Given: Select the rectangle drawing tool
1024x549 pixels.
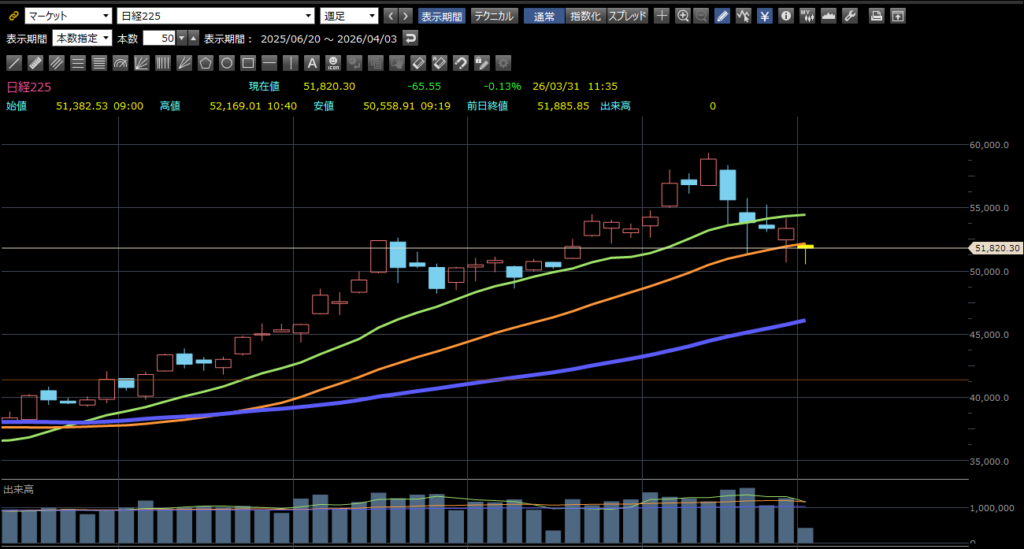Looking at the screenshot, I should [x=248, y=62].
